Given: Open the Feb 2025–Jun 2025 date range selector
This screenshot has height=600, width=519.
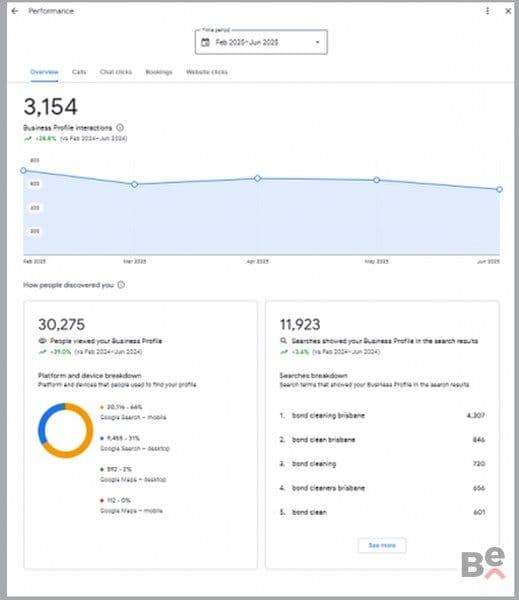Looking at the screenshot, I should 261,42.
